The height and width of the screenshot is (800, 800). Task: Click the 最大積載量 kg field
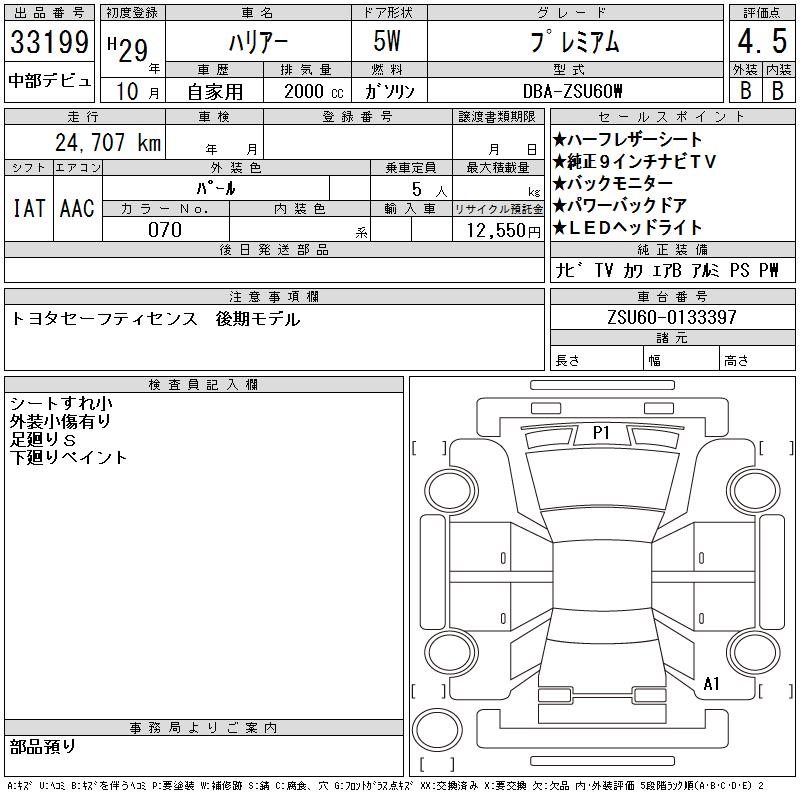498,188
